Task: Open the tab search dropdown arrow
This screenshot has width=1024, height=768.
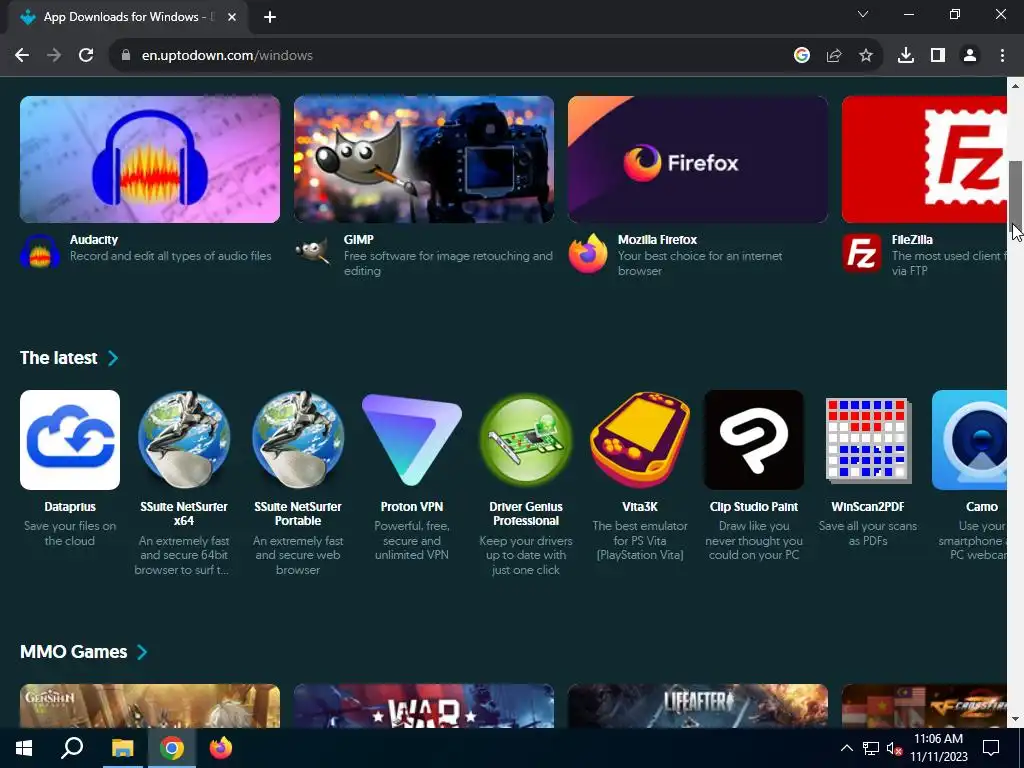Action: (863, 14)
